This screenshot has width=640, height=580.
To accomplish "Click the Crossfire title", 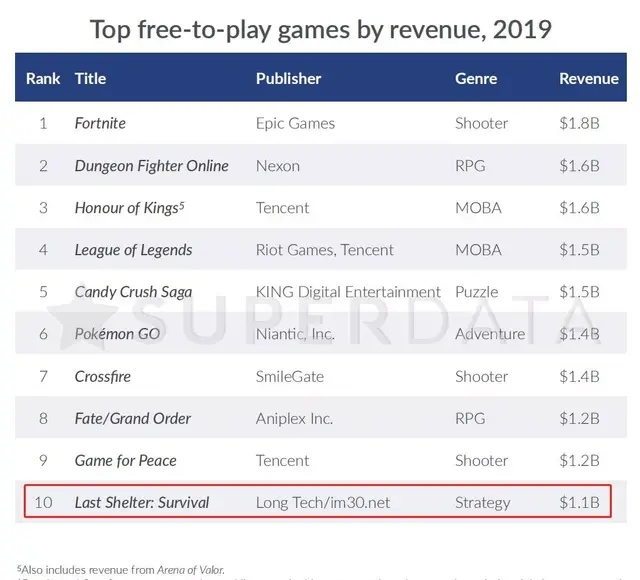I will click(102, 376).
